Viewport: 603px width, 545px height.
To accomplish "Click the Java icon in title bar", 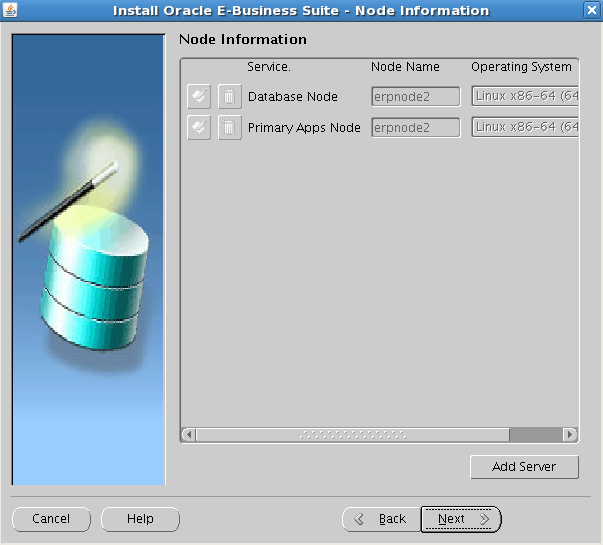I will click(10, 10).
